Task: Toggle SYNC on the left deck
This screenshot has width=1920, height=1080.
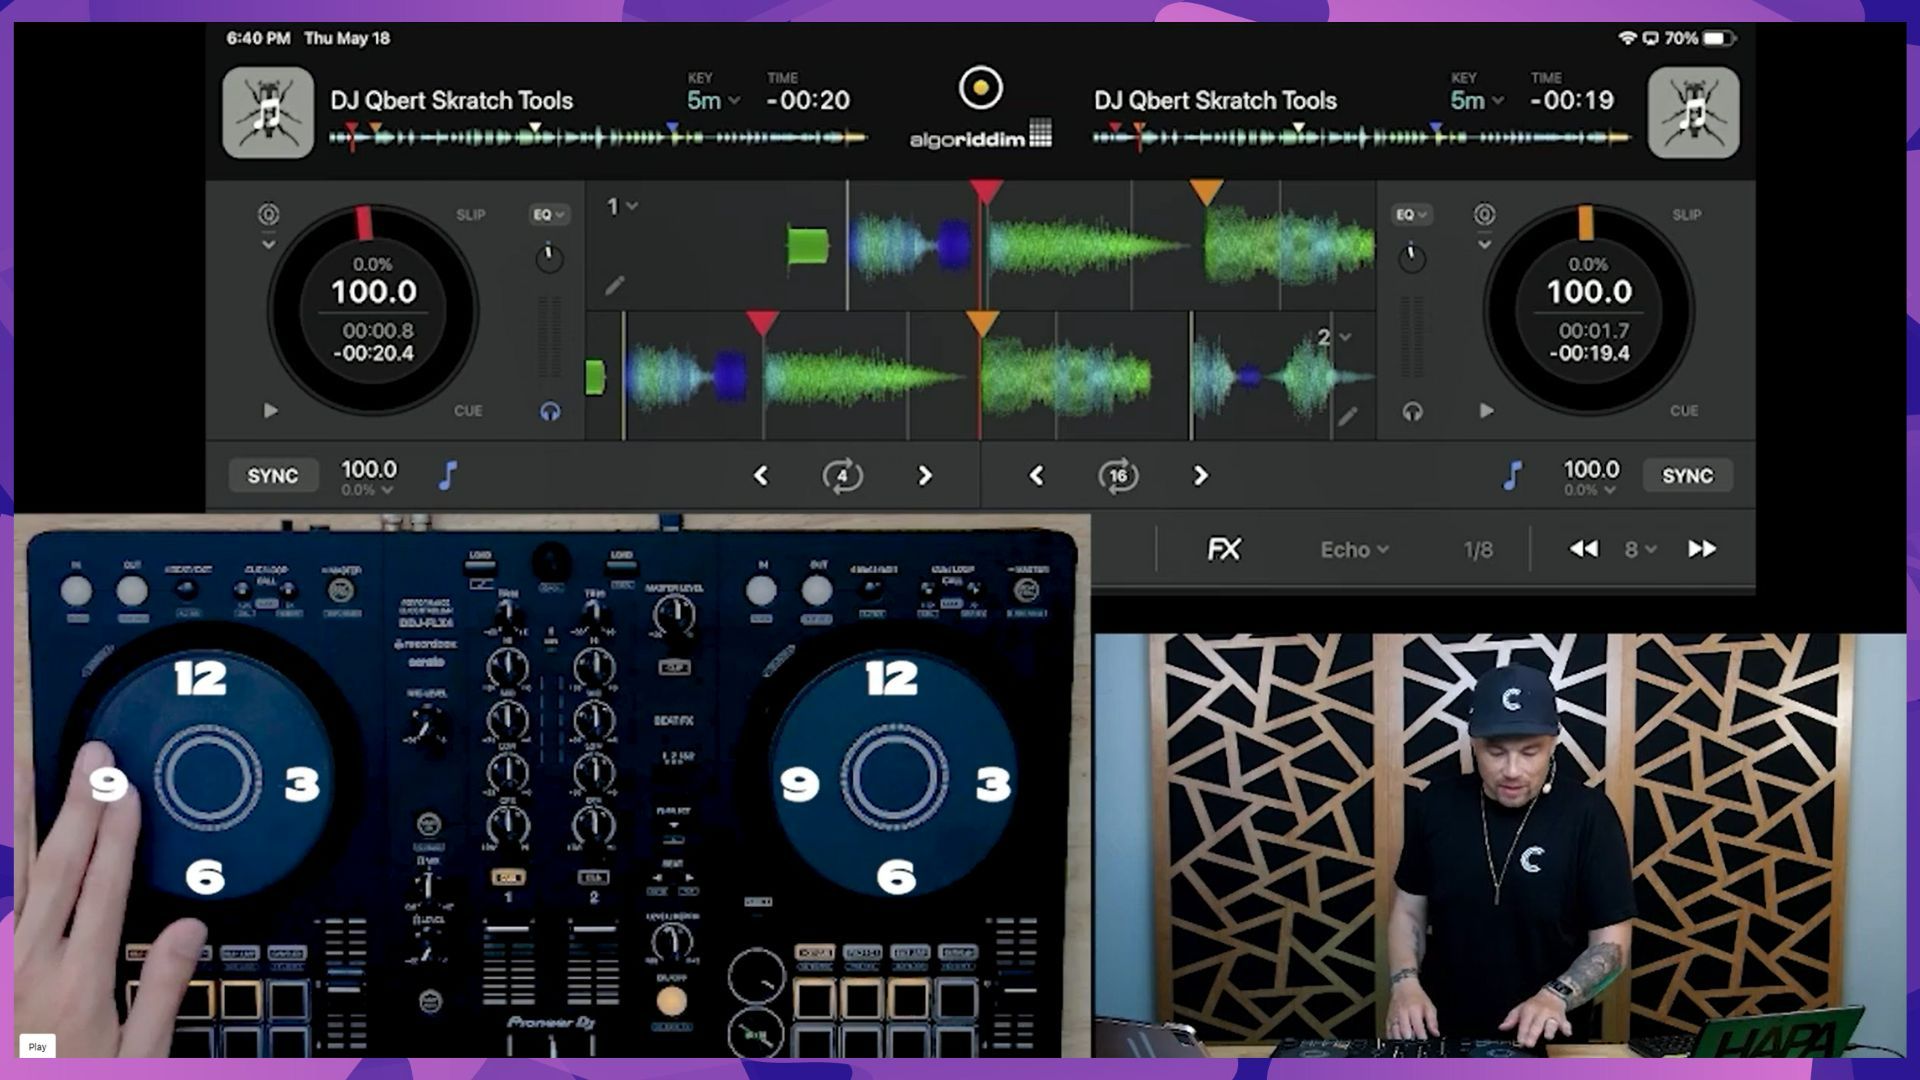Action: (272, 476)
